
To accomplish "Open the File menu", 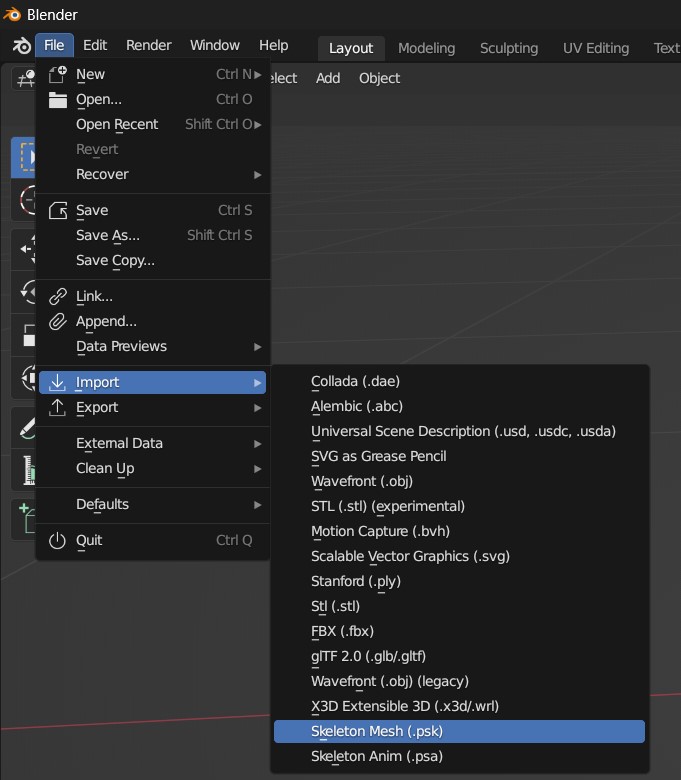I will coord(54,45).
